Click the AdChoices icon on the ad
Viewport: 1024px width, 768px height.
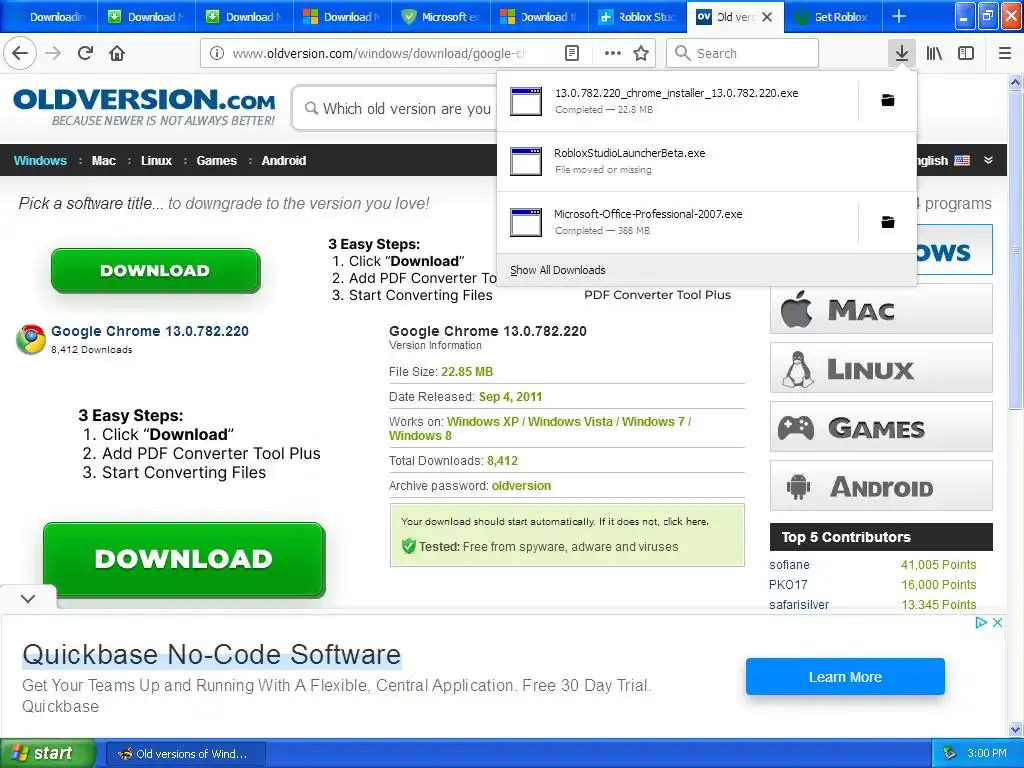click(980, 622)
